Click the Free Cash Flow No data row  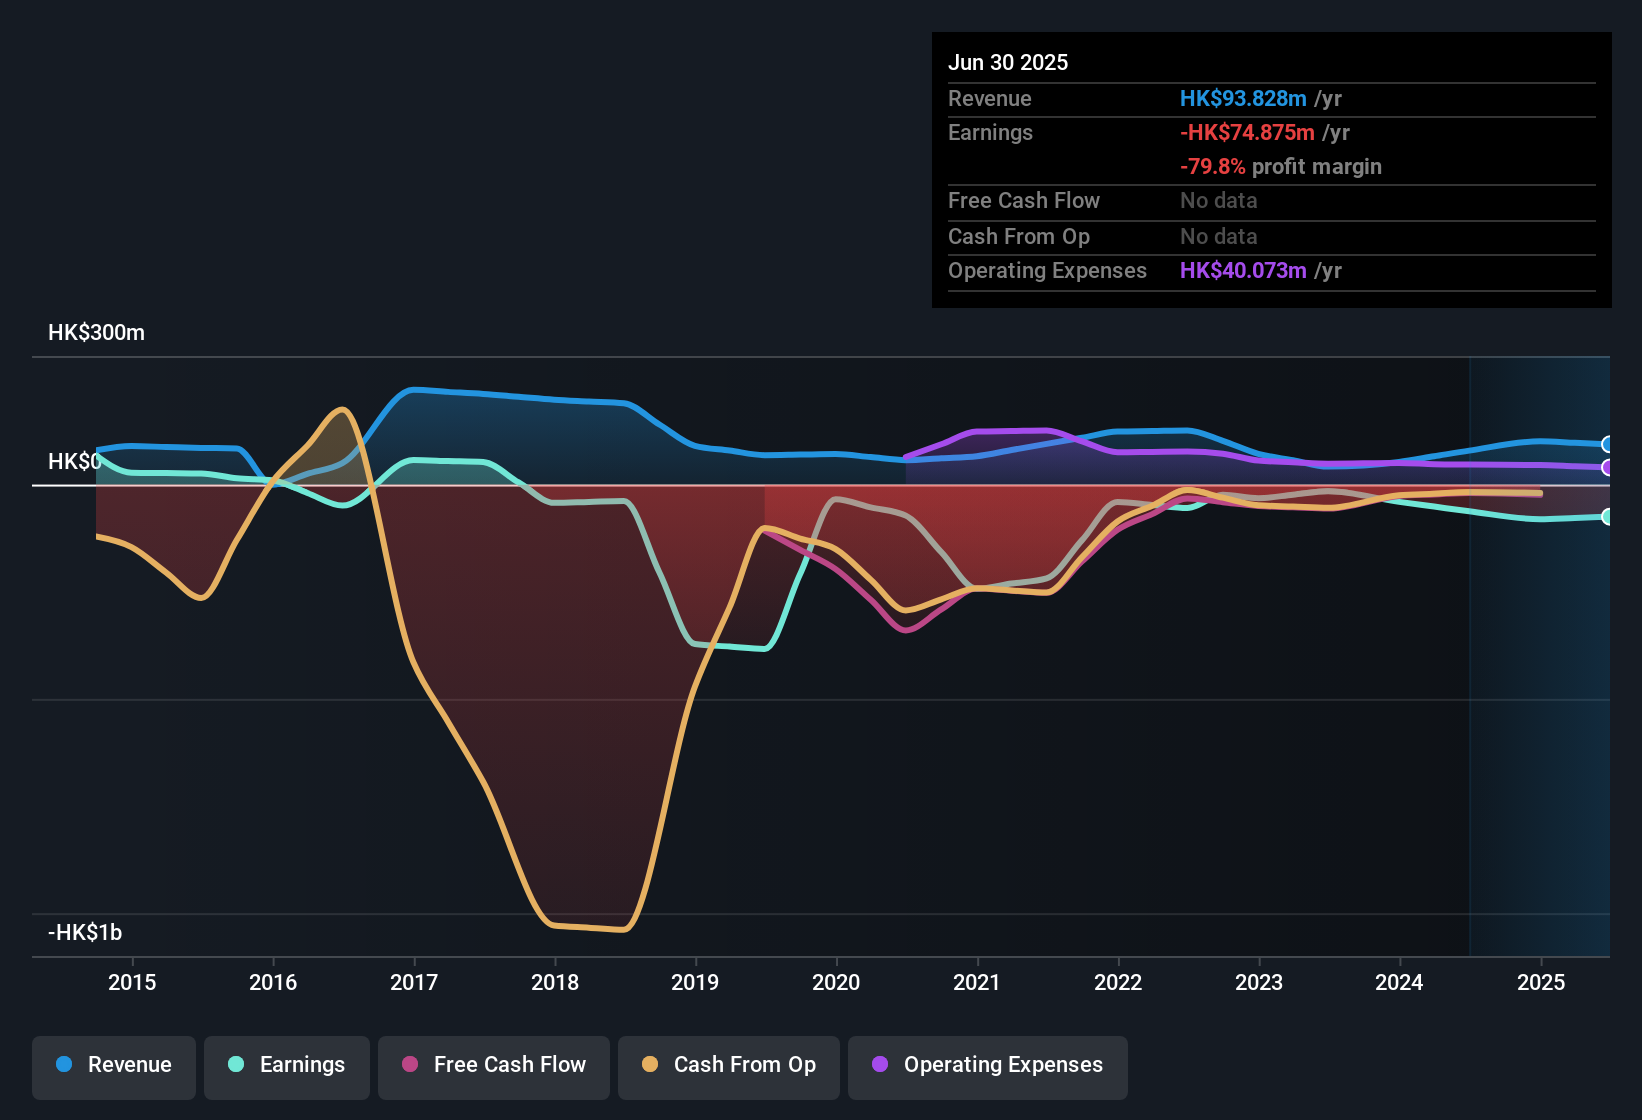click(1100, 201)
